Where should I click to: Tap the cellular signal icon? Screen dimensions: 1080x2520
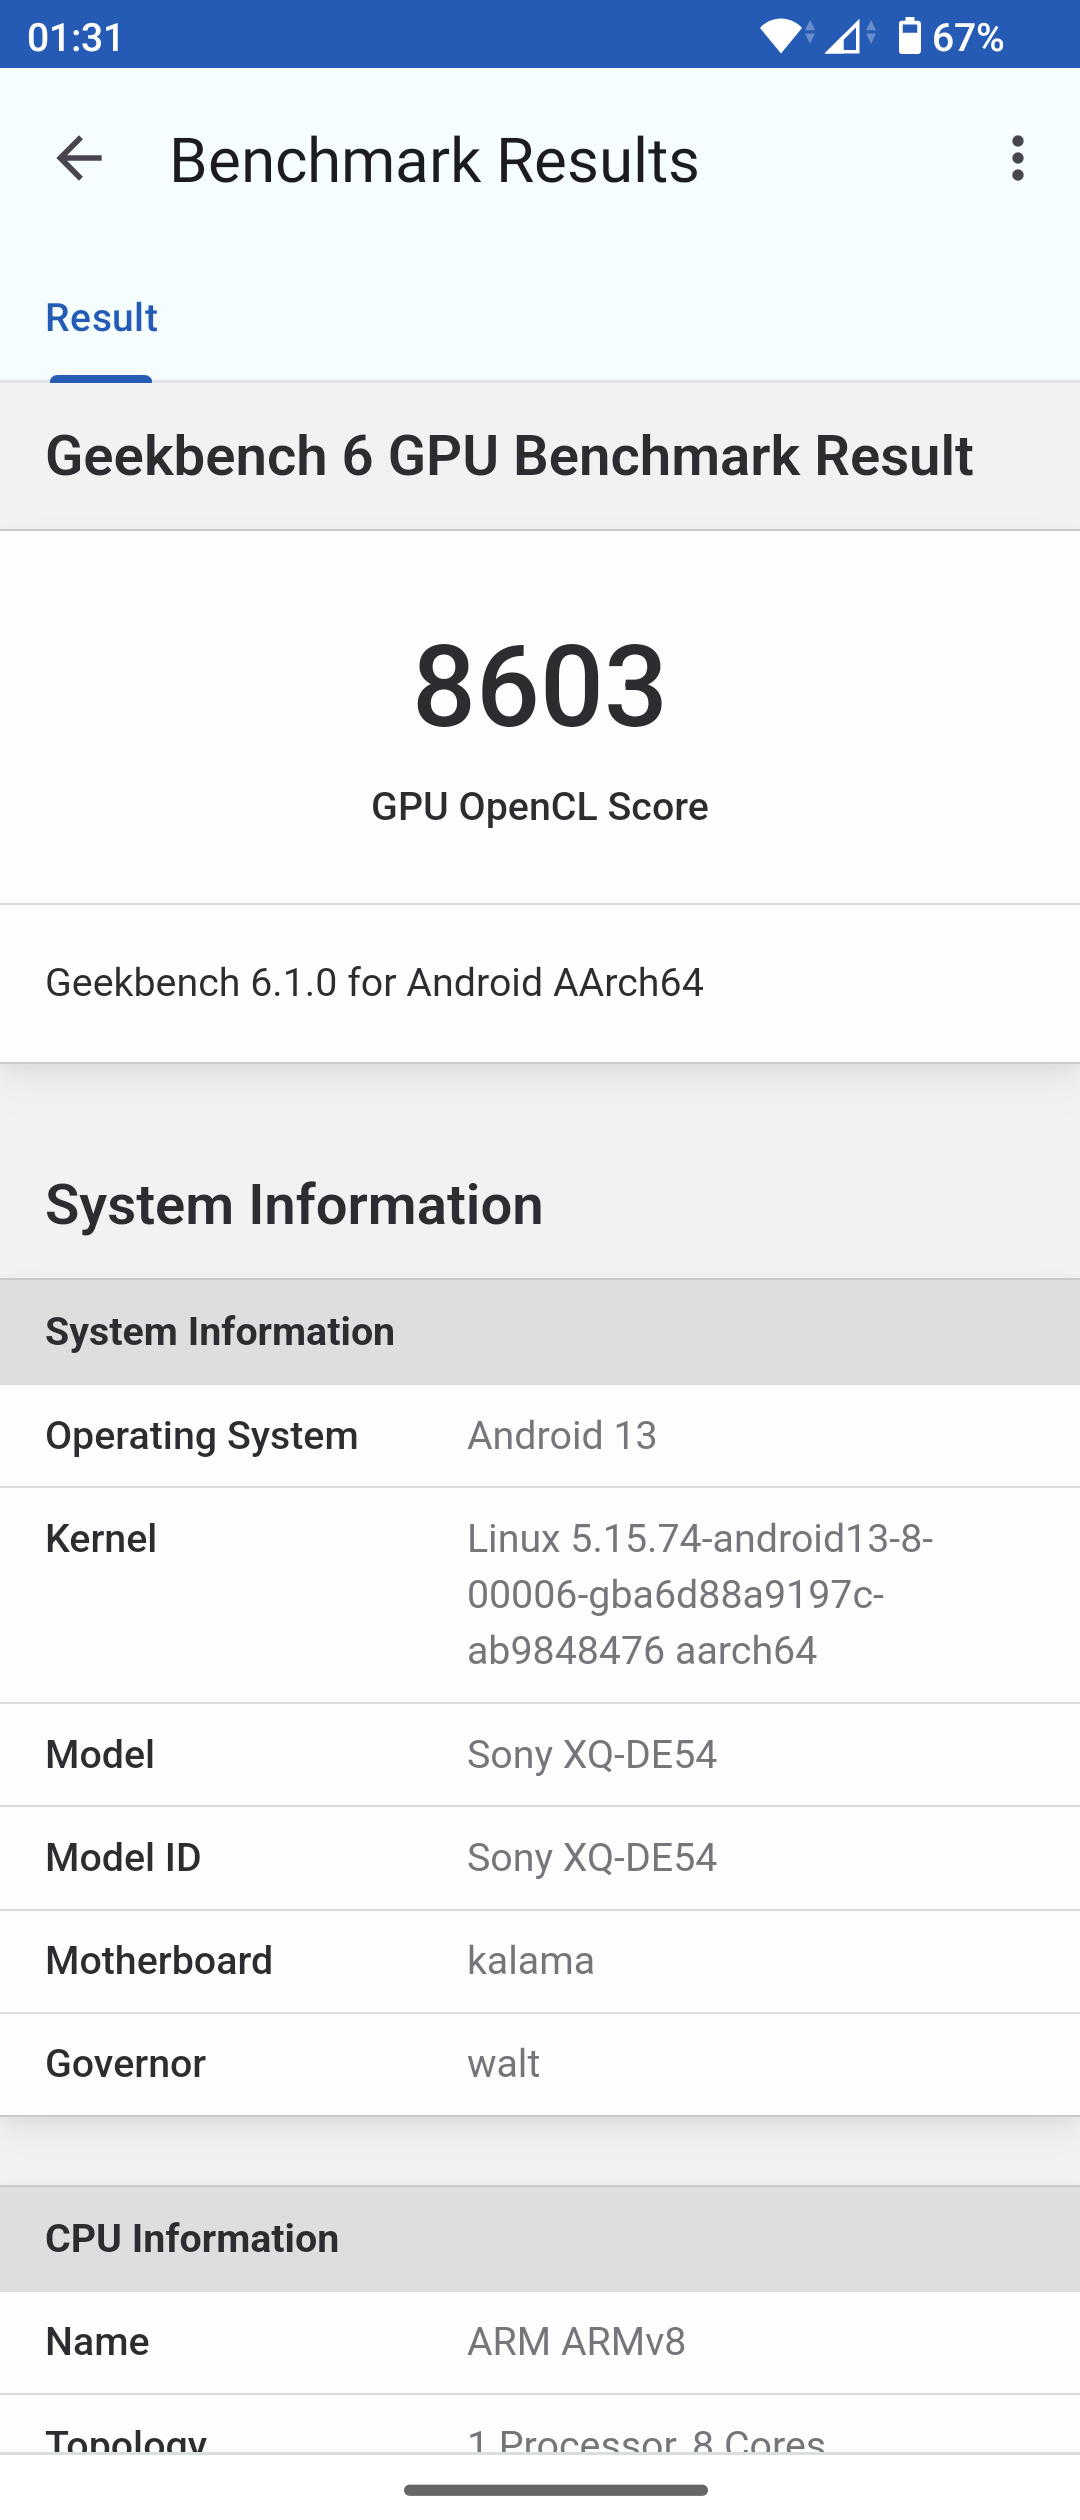[846, 37]
